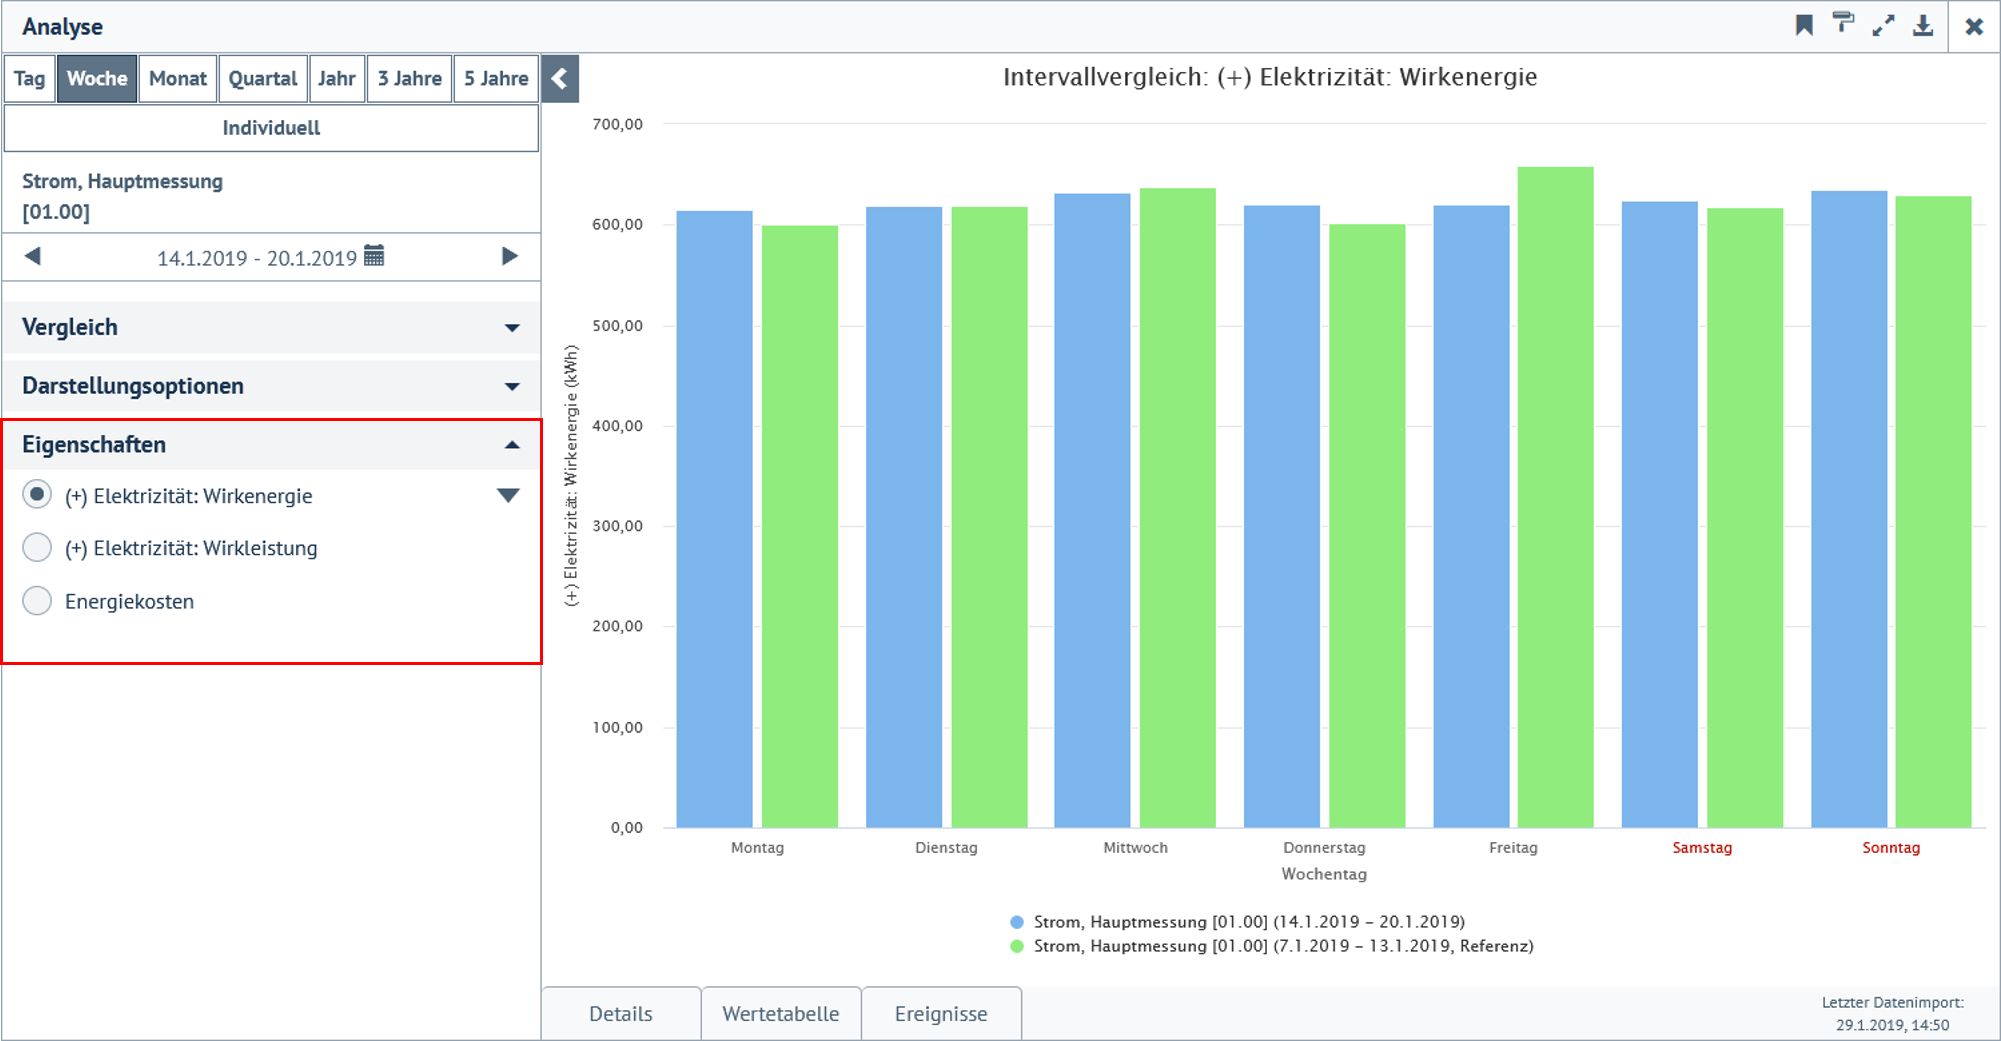Image resolution: width=2001 pixels, height=1041 pixels.
Task: Open the calendar date picker
Action: (x=374, y=257)
